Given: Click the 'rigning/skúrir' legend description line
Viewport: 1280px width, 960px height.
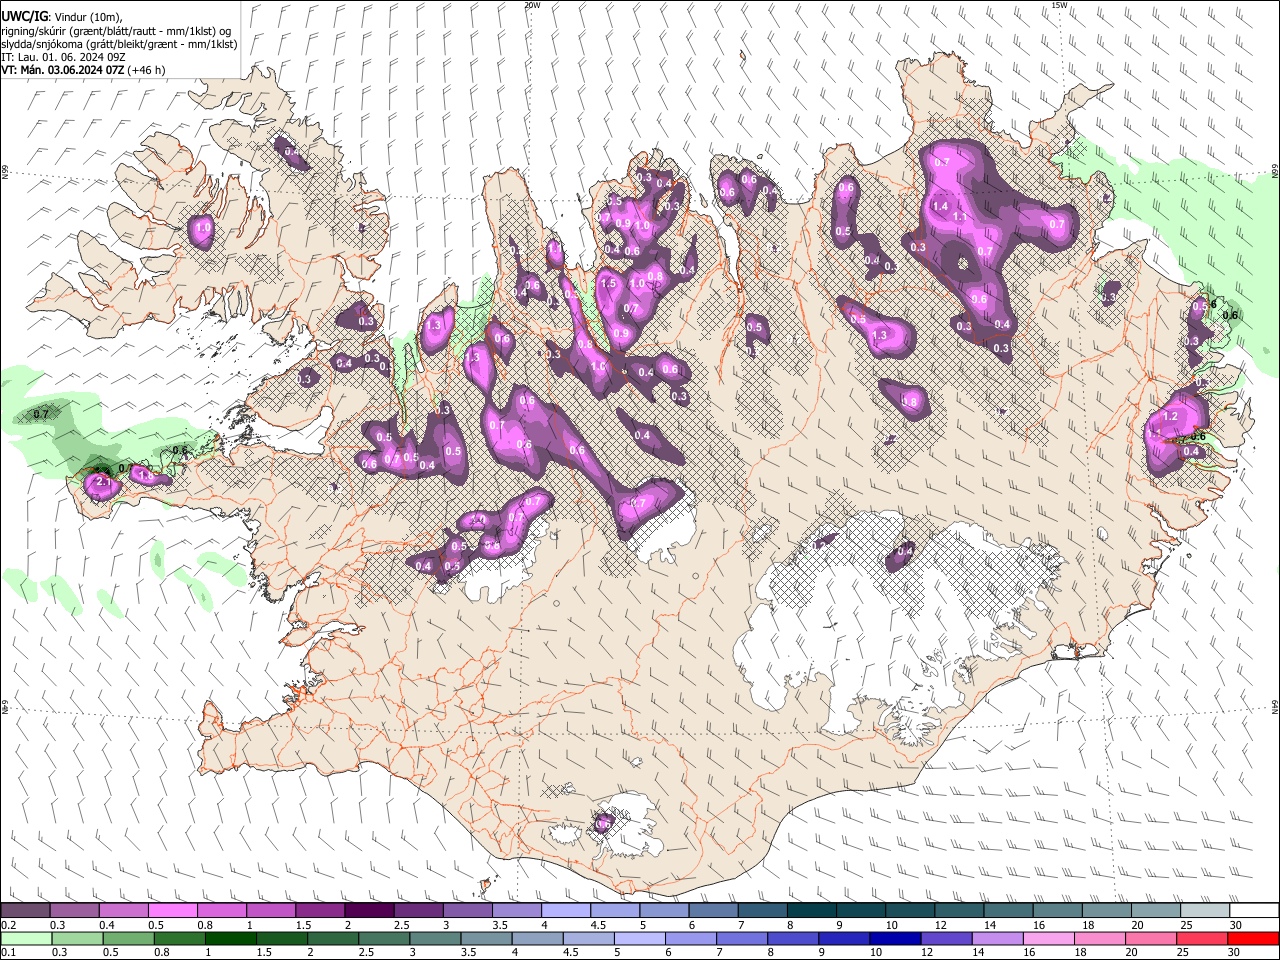Looking at the screenshot, I should click(x=116, y=31).
